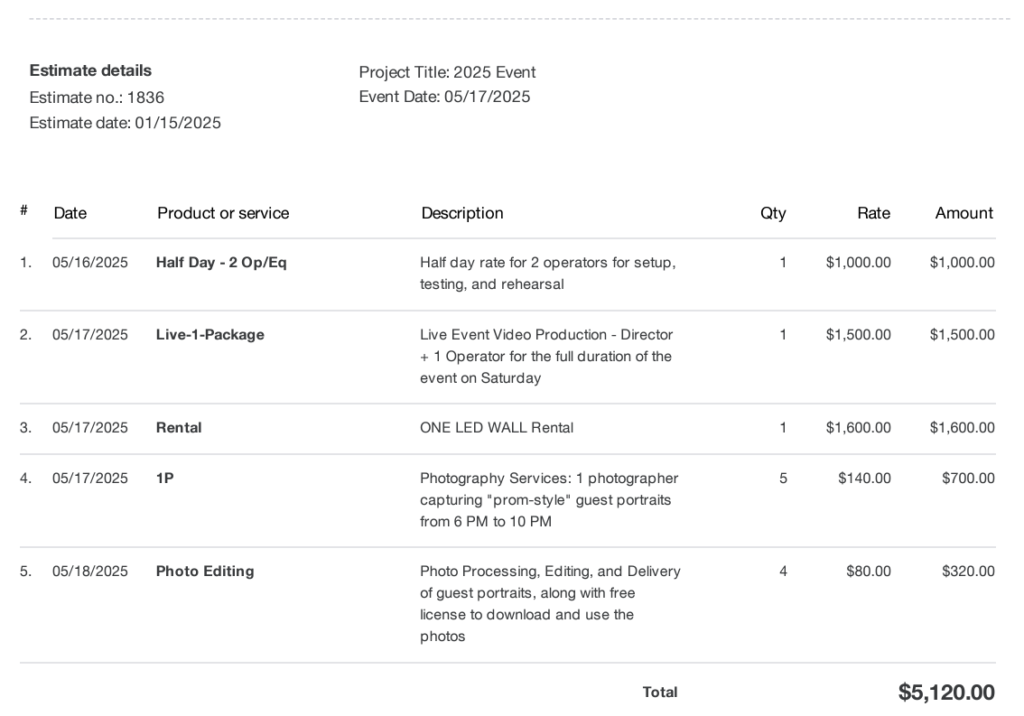
Task: Click the Product or service column header
Action: (223, 213)
